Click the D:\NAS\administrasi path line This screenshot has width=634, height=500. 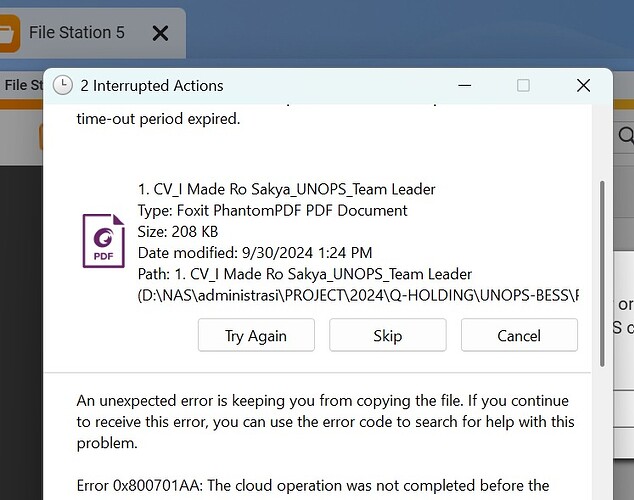point(358,295)
